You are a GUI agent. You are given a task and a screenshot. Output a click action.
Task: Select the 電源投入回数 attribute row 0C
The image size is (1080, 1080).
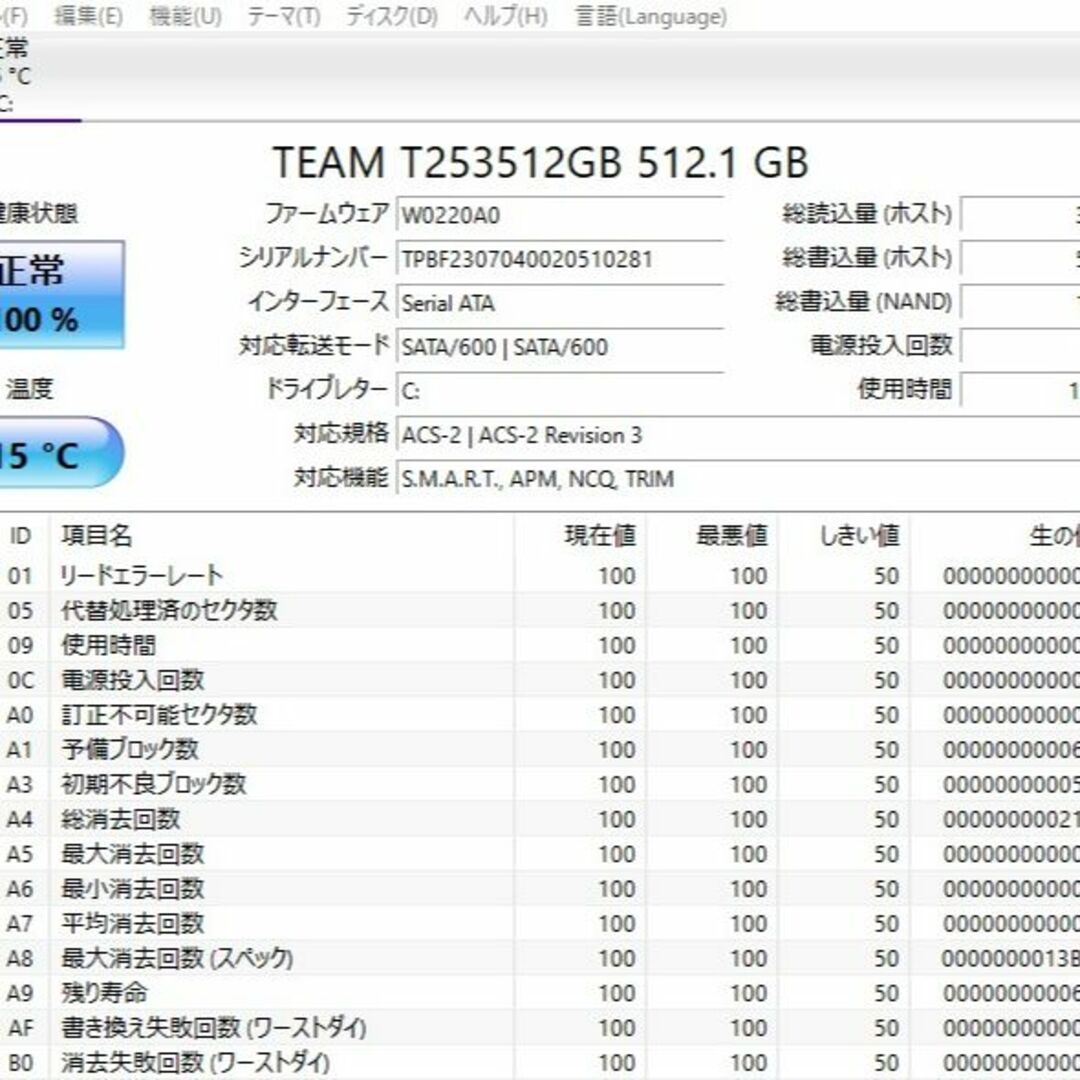tap(540, 680)
